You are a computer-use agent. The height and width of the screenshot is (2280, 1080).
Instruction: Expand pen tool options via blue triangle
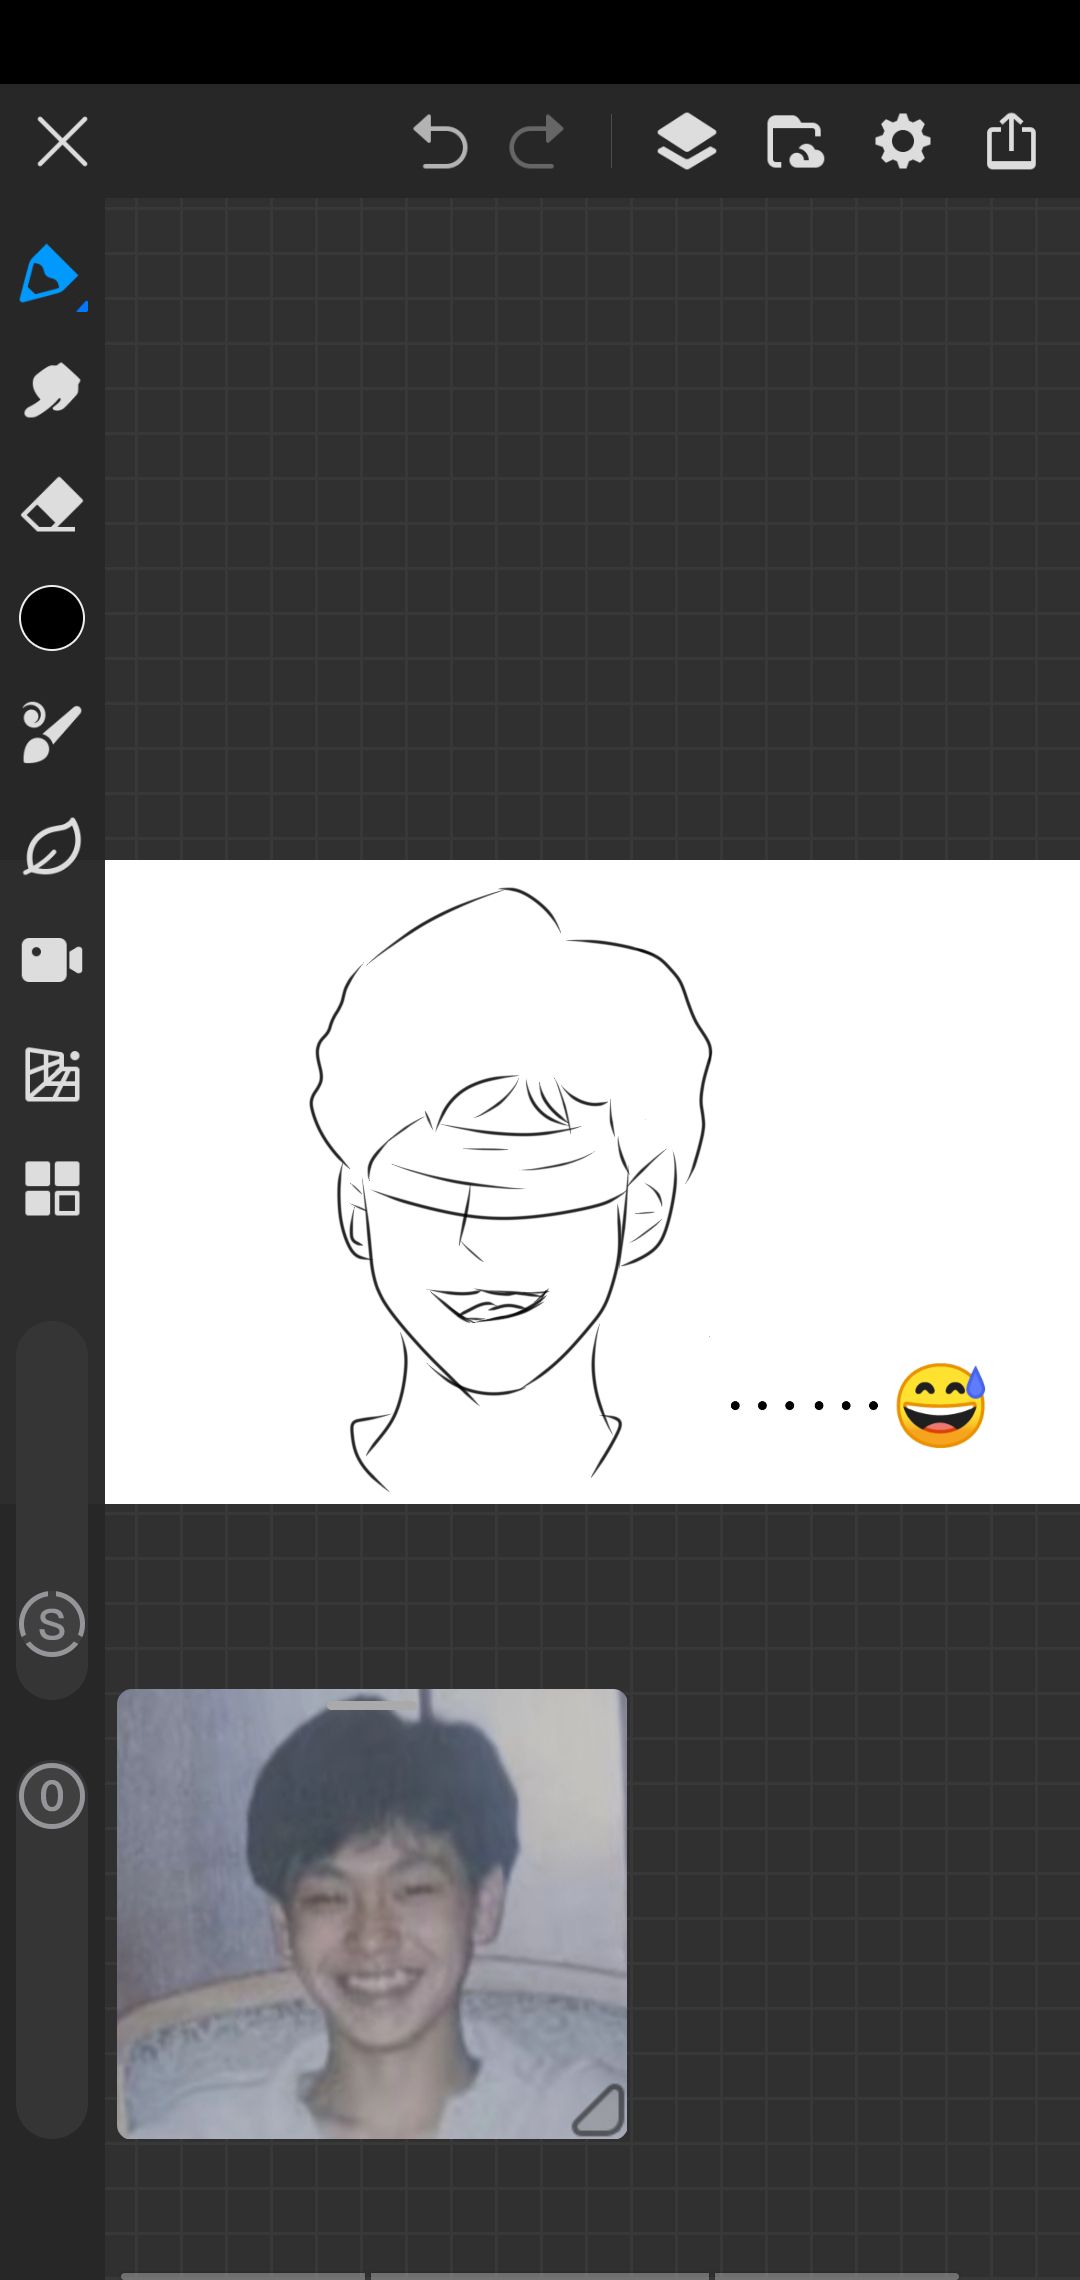[x=82, y=306]
